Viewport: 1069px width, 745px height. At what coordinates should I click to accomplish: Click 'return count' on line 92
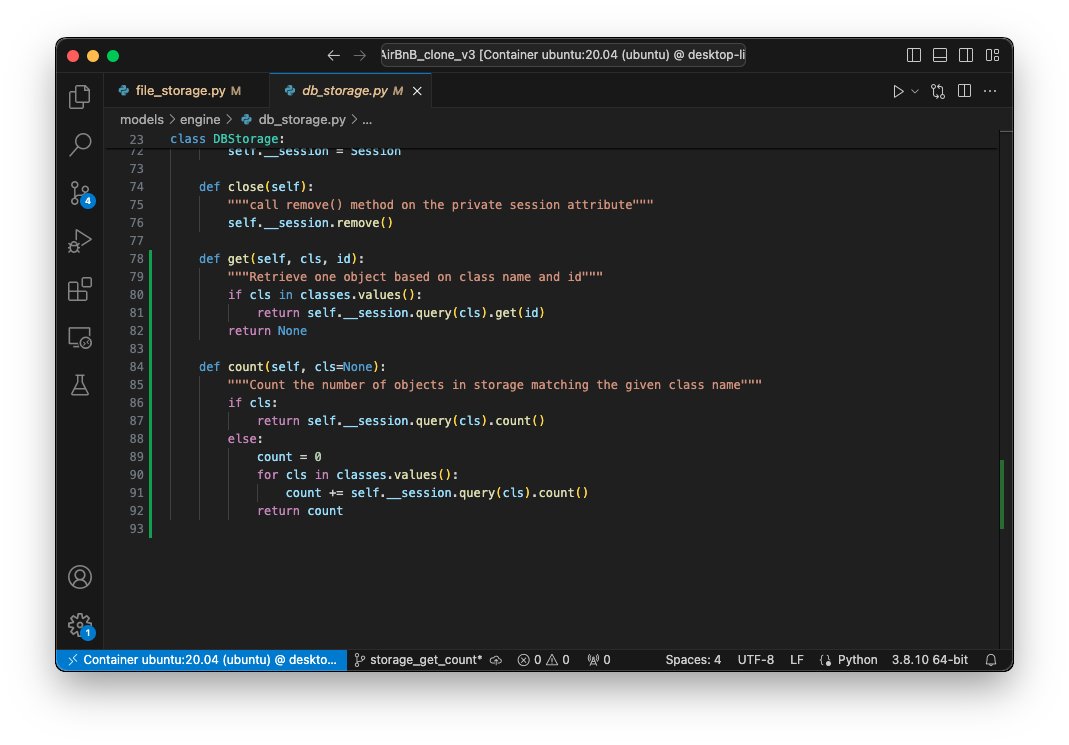(300, 511)
